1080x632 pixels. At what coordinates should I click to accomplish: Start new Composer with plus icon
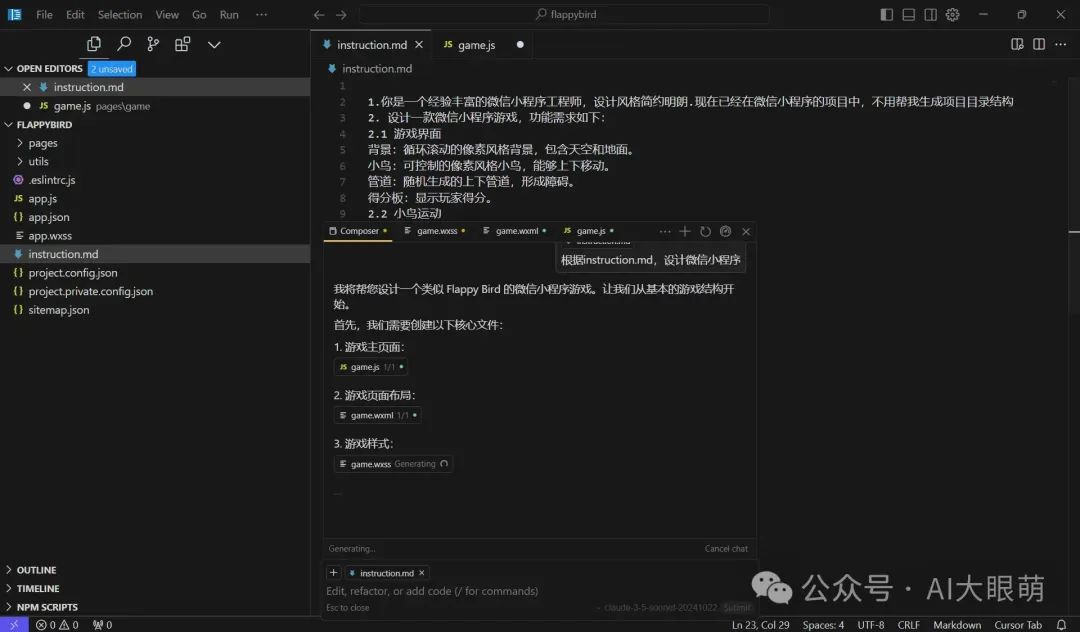click(x=685, y=231)
